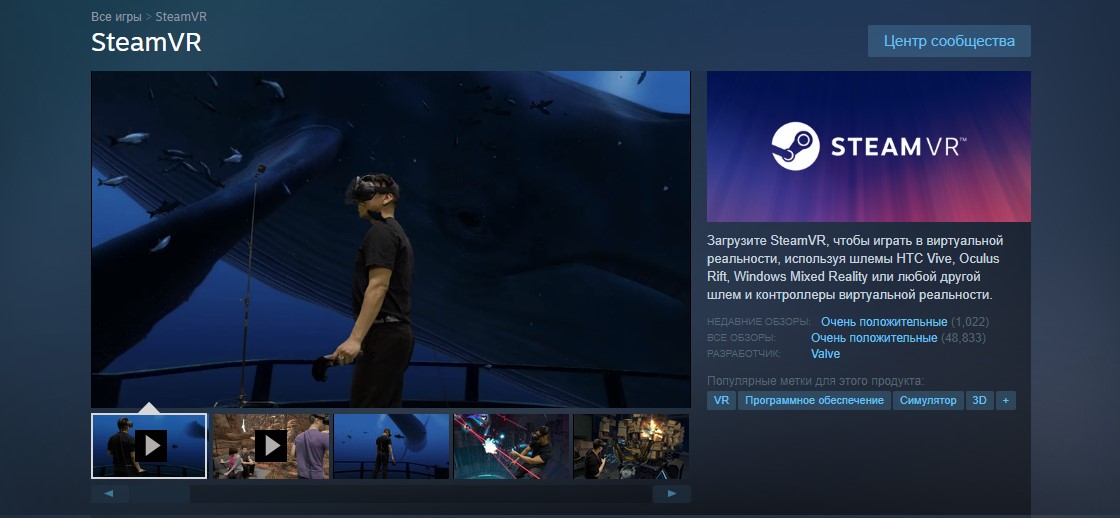Select the fifth screenshot thumbnail

(631, 446)
